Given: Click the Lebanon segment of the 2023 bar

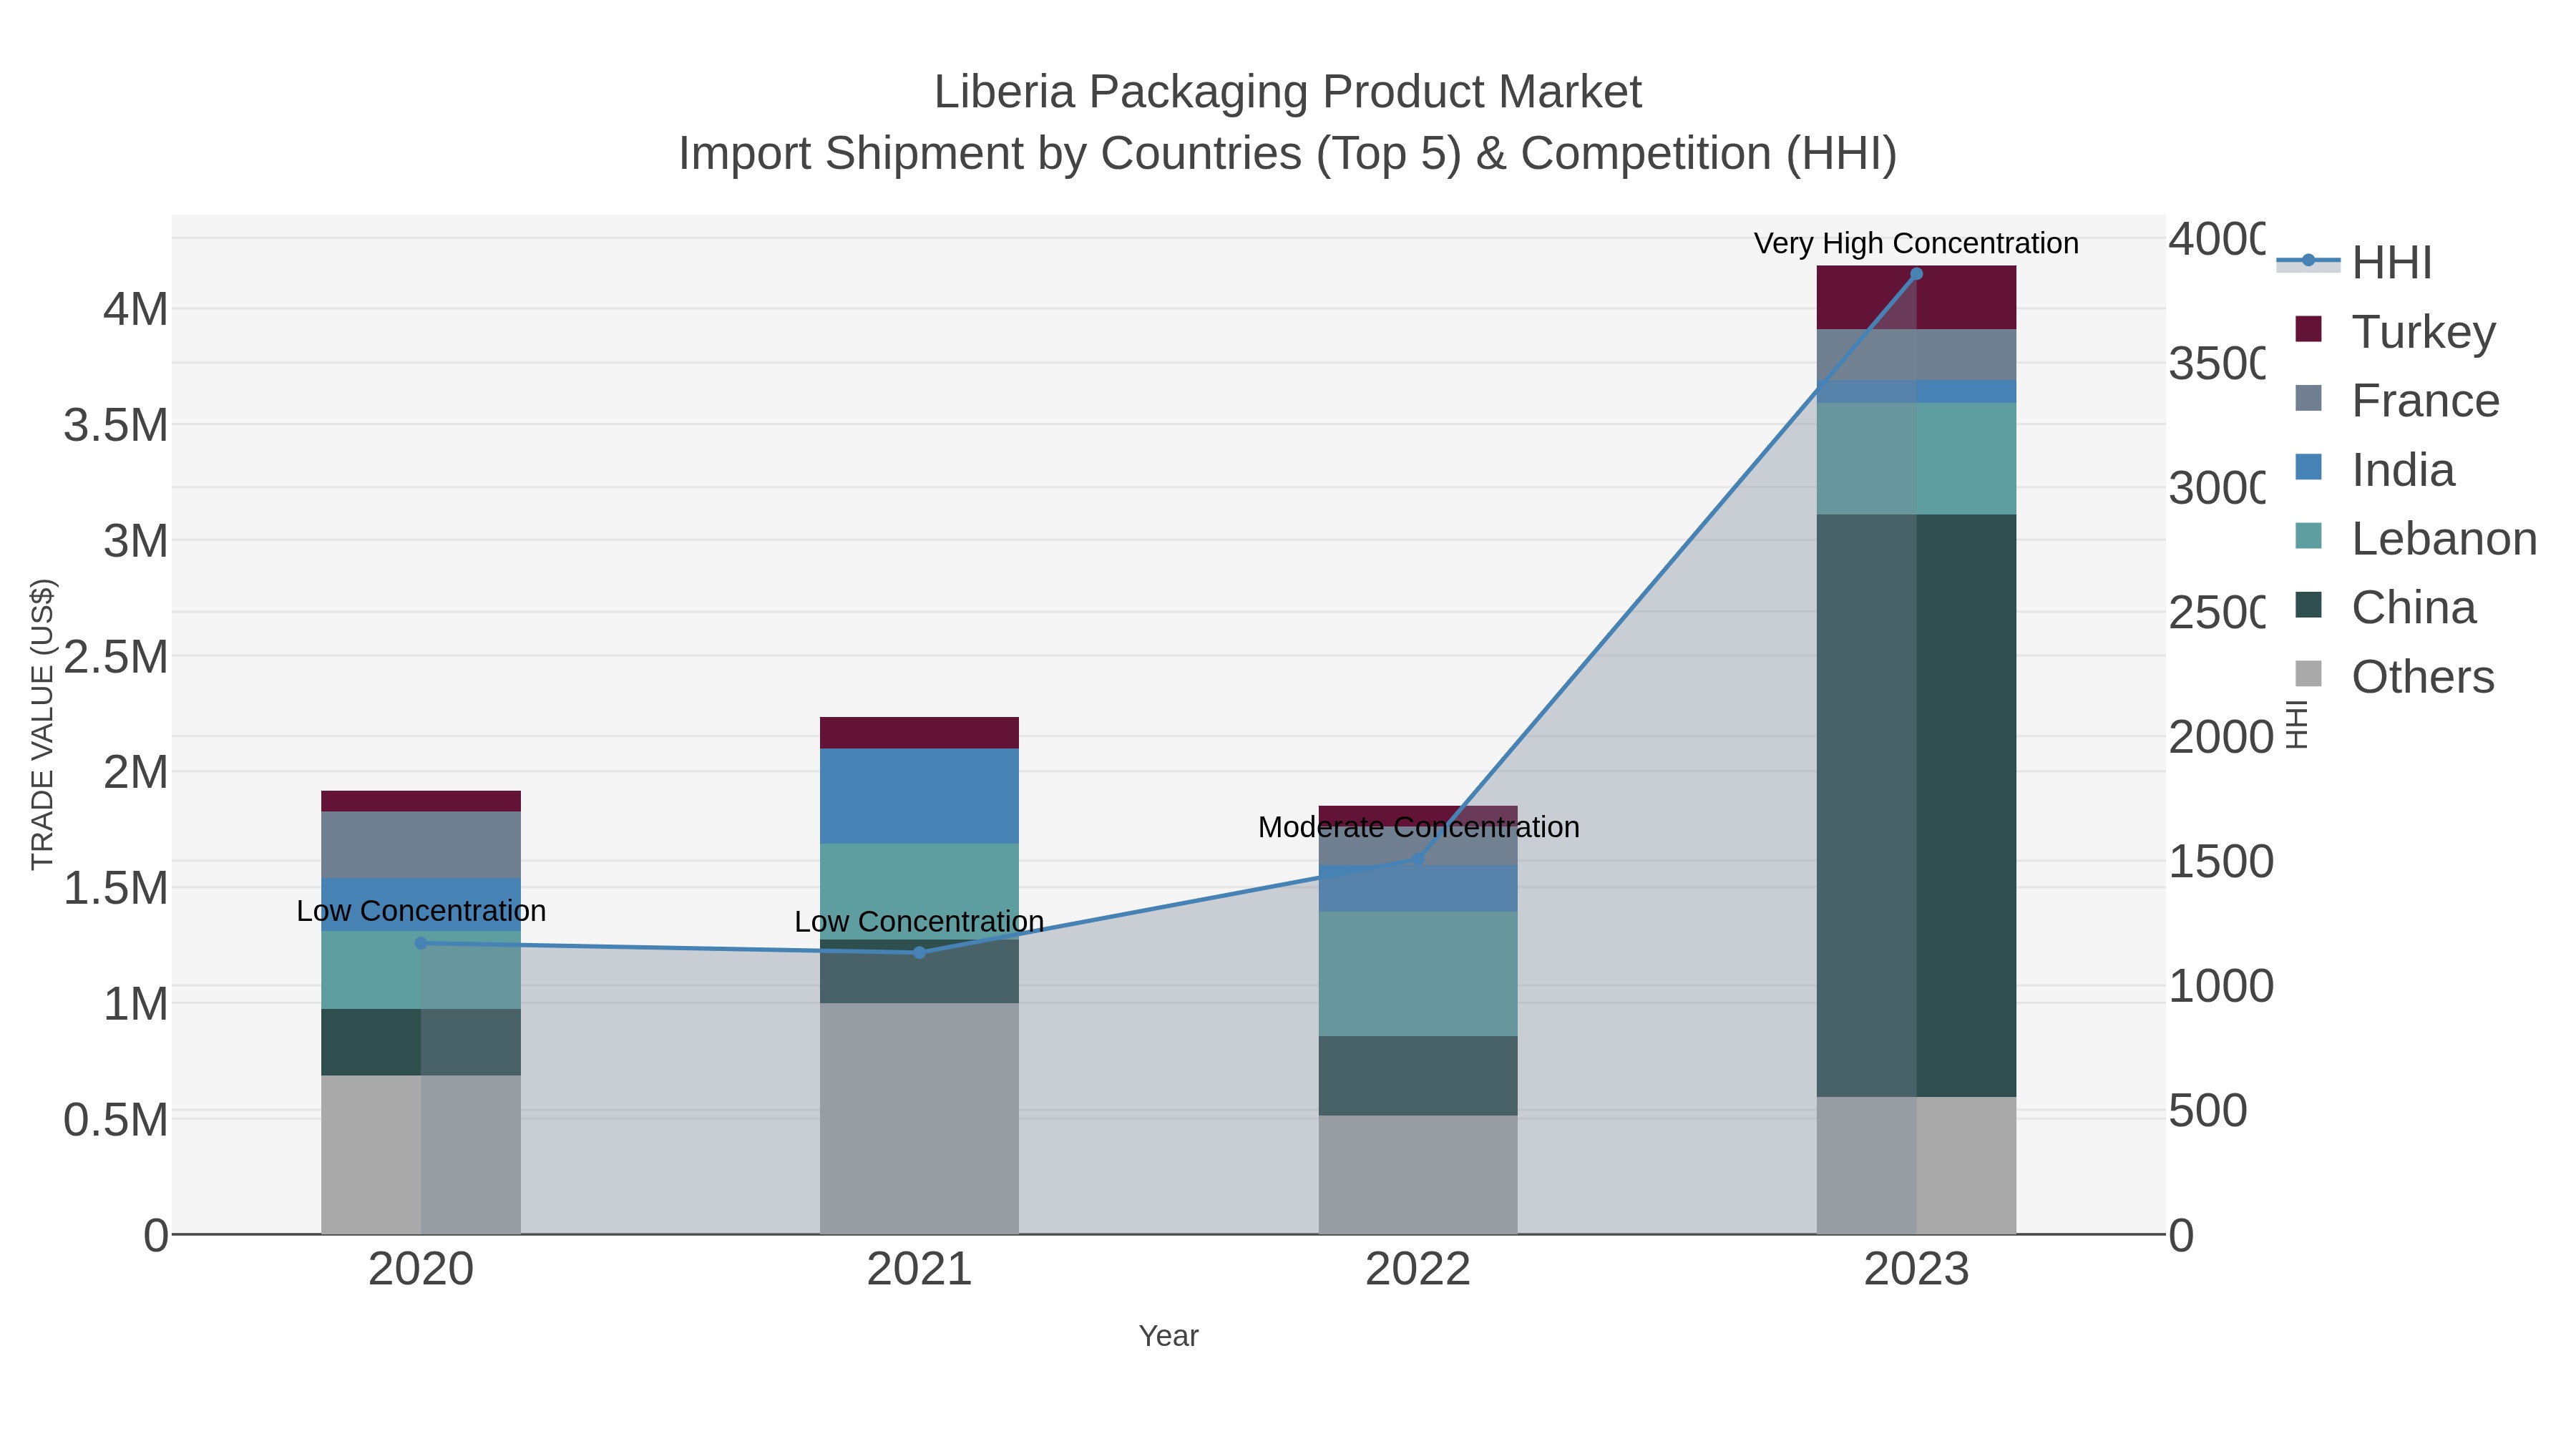Looking at the screenshot, I should pos(1916,459).
